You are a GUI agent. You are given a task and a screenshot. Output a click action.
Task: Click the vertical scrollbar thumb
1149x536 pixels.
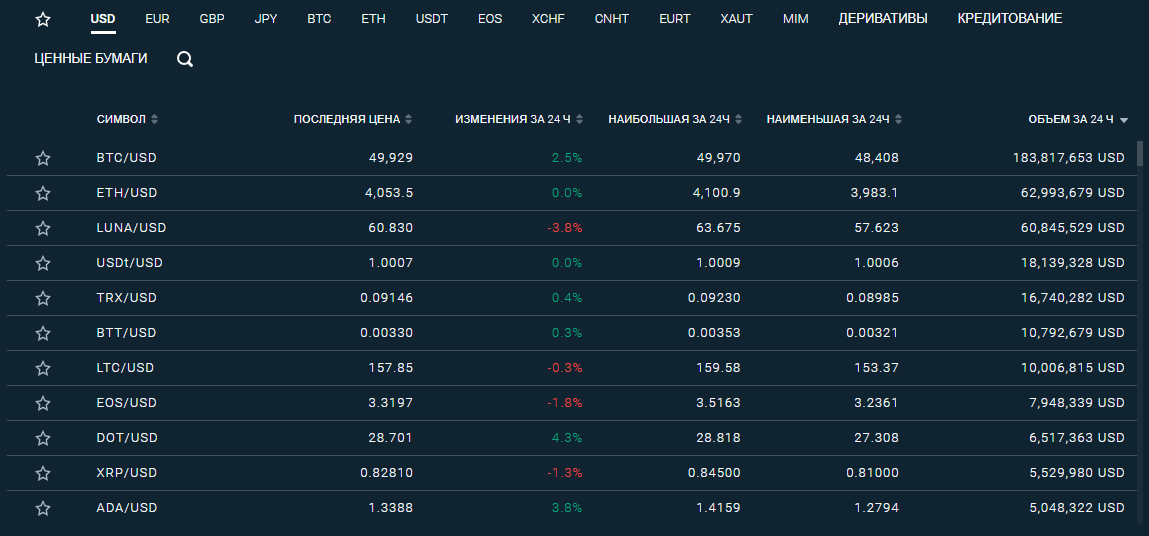tap(1139, 154)
